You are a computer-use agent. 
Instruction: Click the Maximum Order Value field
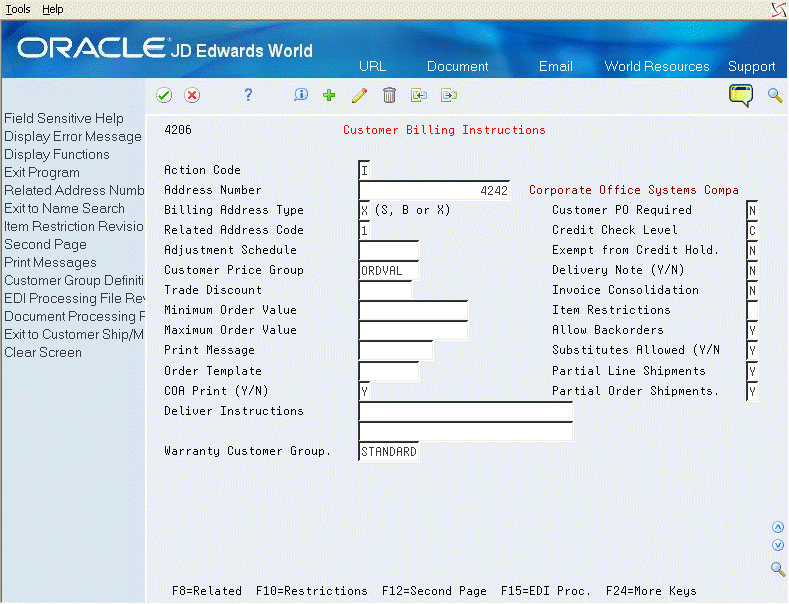pyautogui.click(x=413, y=331)
